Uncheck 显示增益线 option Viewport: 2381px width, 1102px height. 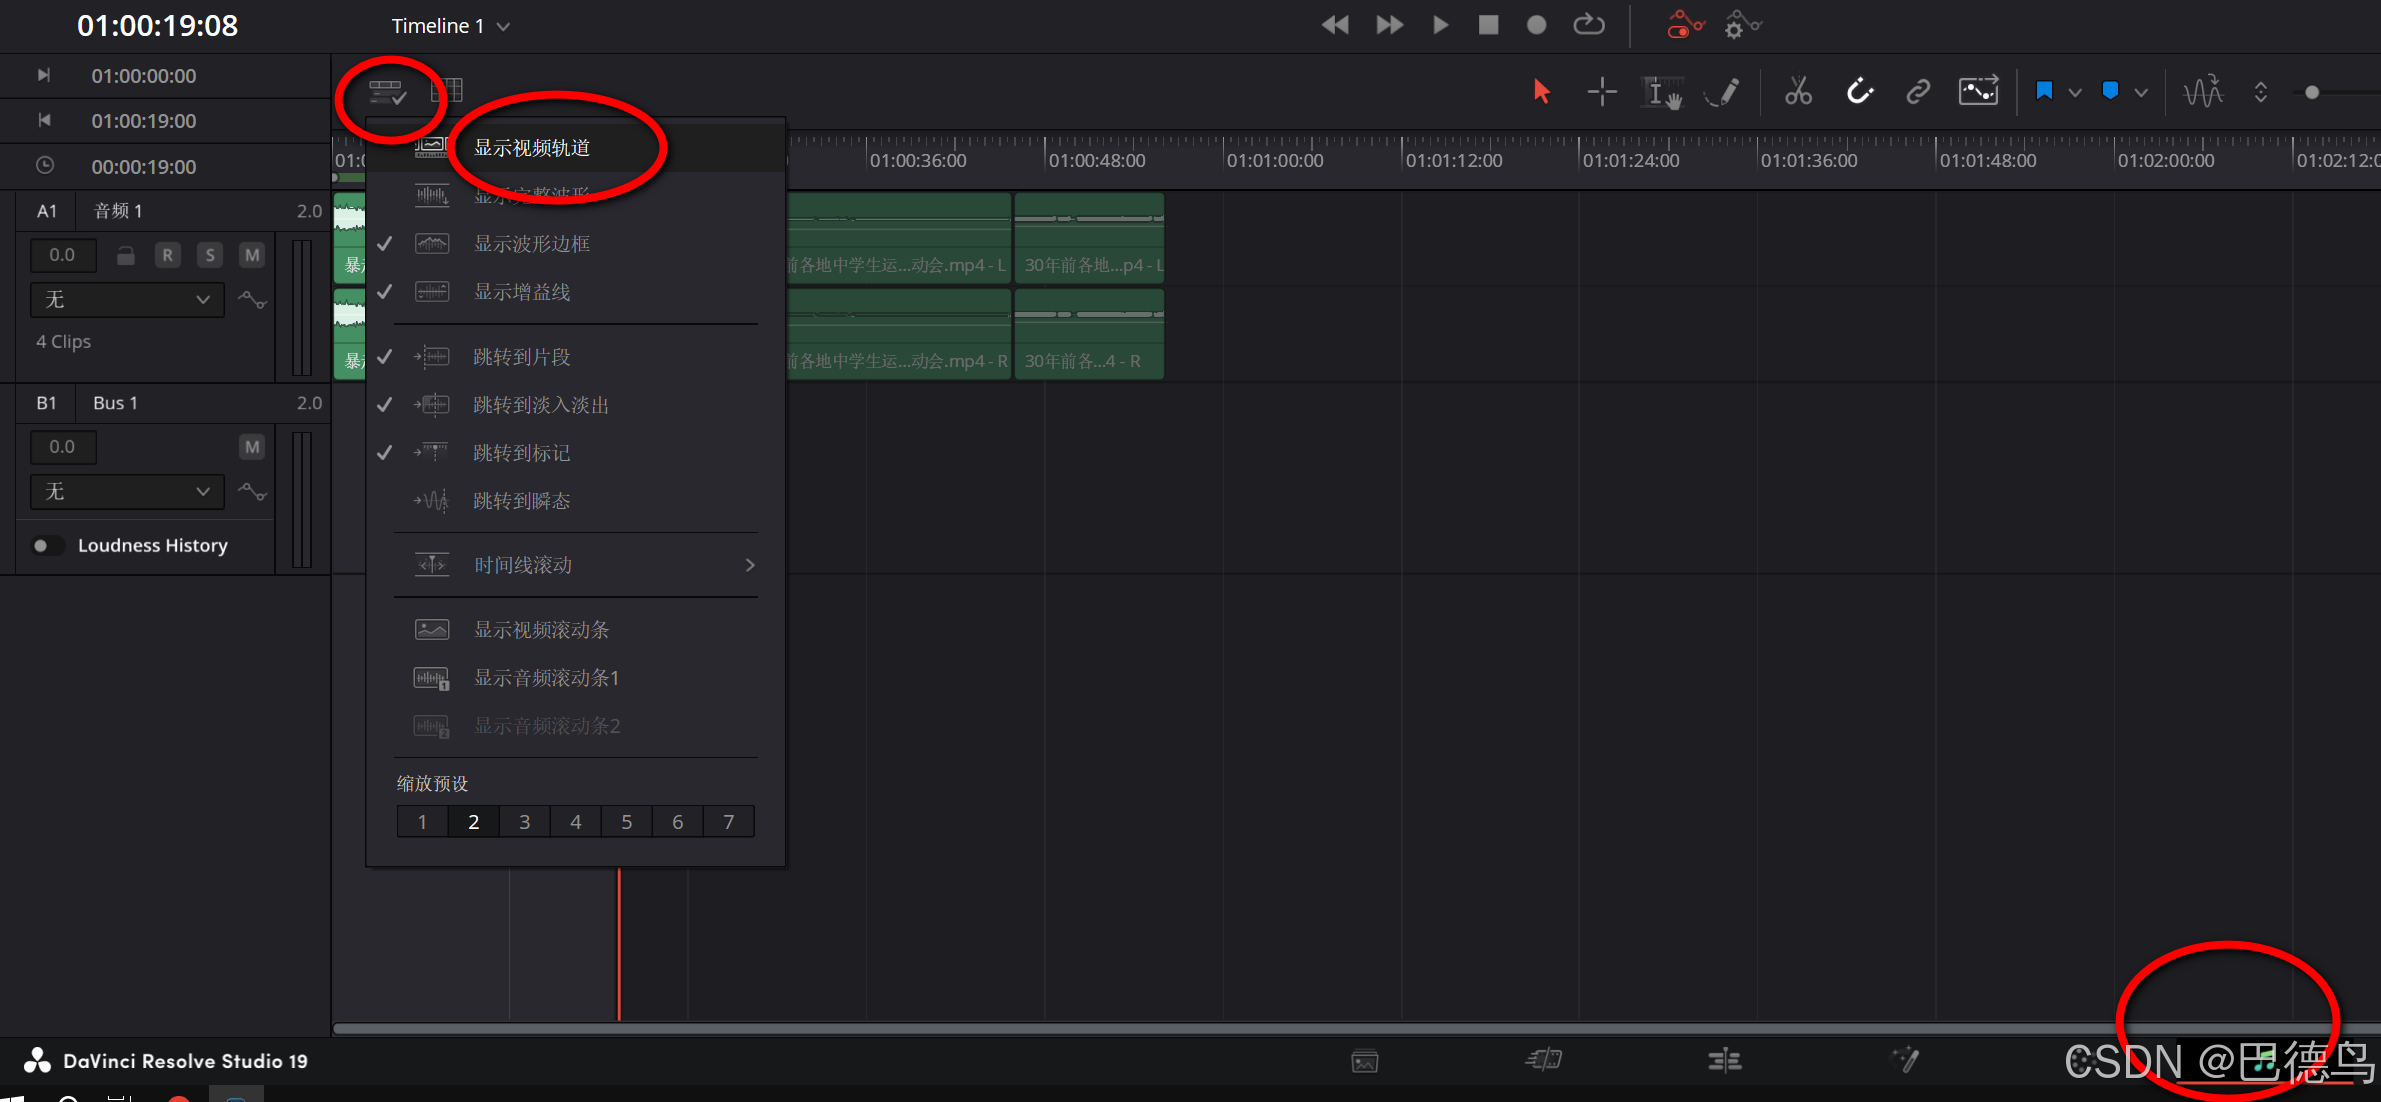pos(522,292)
